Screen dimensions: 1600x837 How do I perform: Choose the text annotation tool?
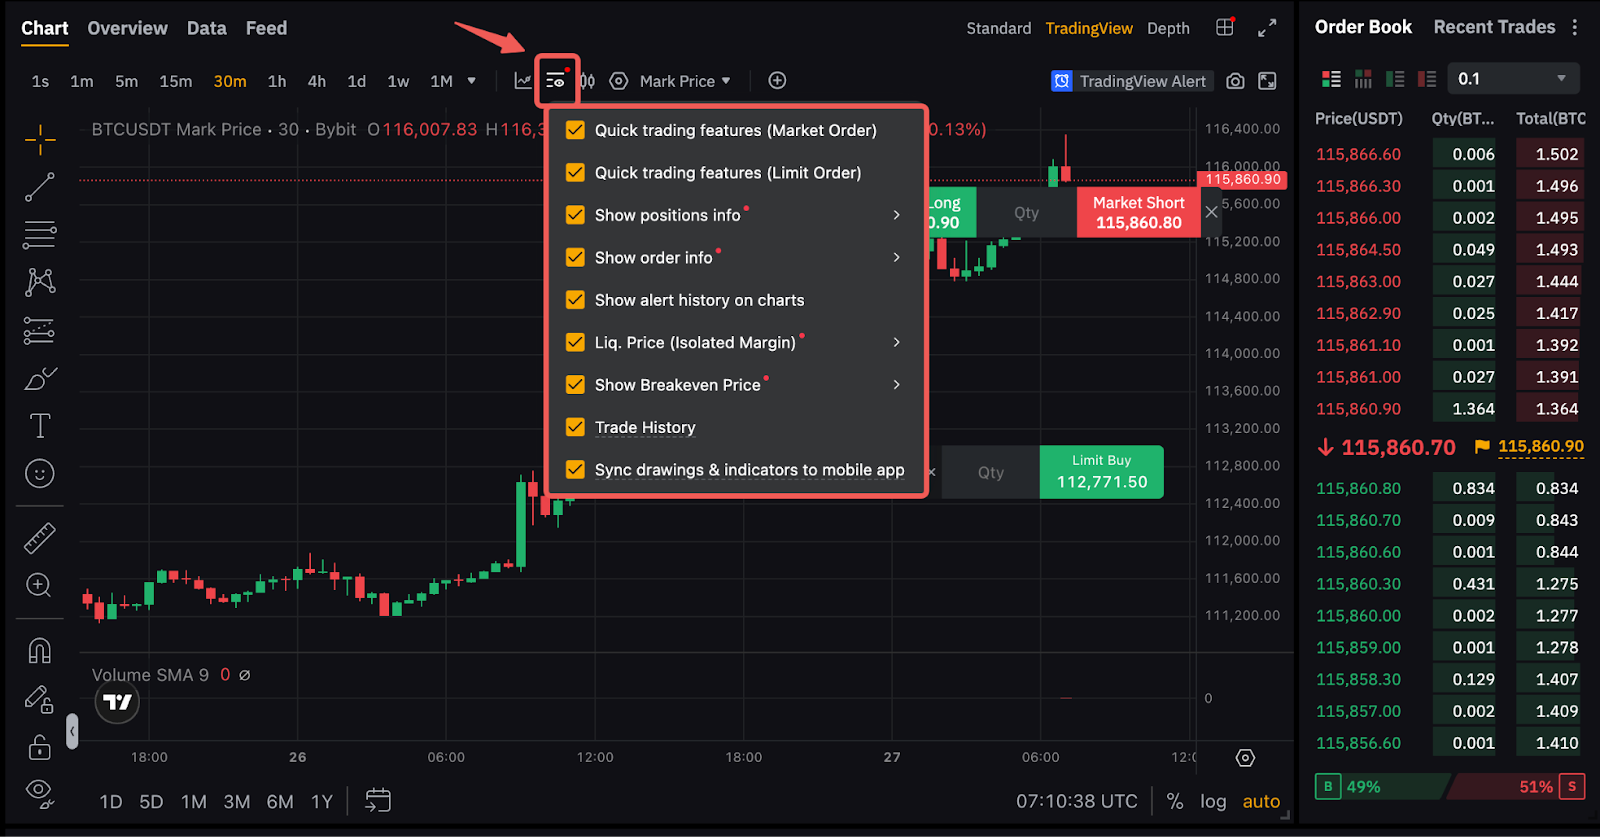click(x=40, y=426)
